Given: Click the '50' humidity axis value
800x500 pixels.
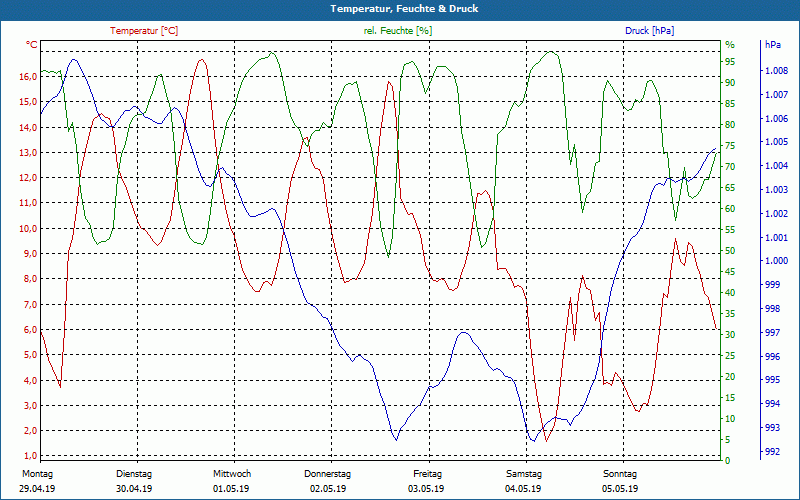Looking at the screenshot, I should [x=730, y=251].
